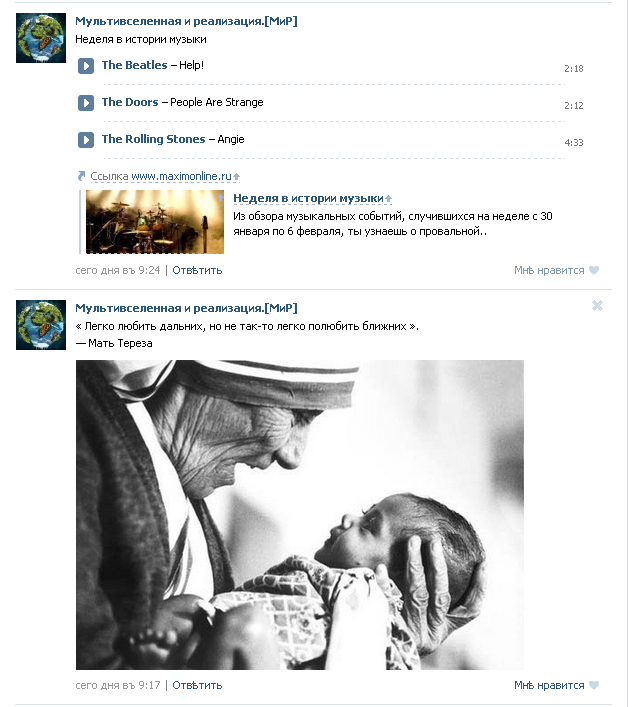Play The Rolling Stones – Angie track
This screenshot has height=707, width=628.
coord(86,140)
